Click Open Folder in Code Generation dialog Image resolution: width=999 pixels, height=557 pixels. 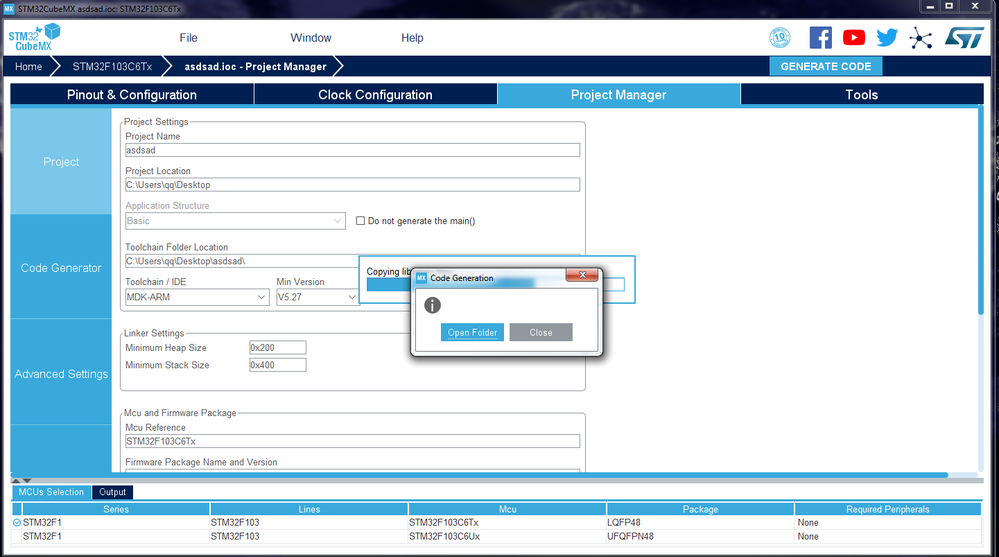[472, 332]
